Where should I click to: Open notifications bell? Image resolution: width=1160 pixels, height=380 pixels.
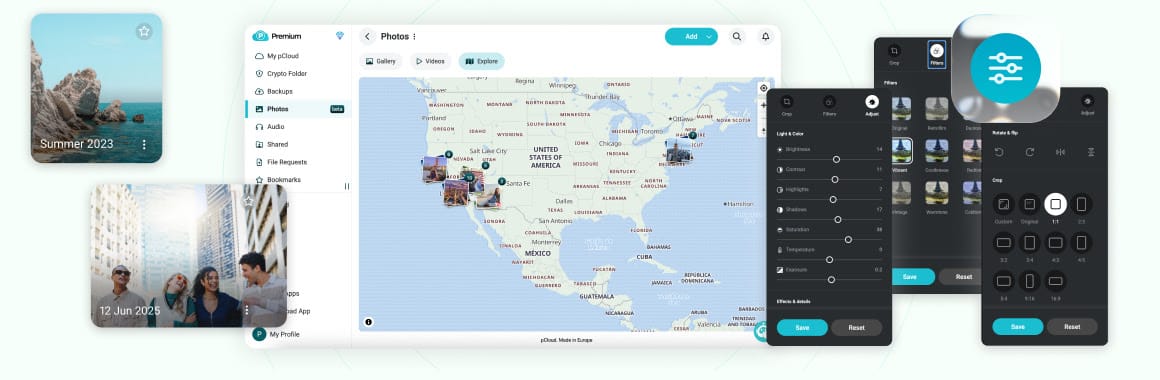766,36
